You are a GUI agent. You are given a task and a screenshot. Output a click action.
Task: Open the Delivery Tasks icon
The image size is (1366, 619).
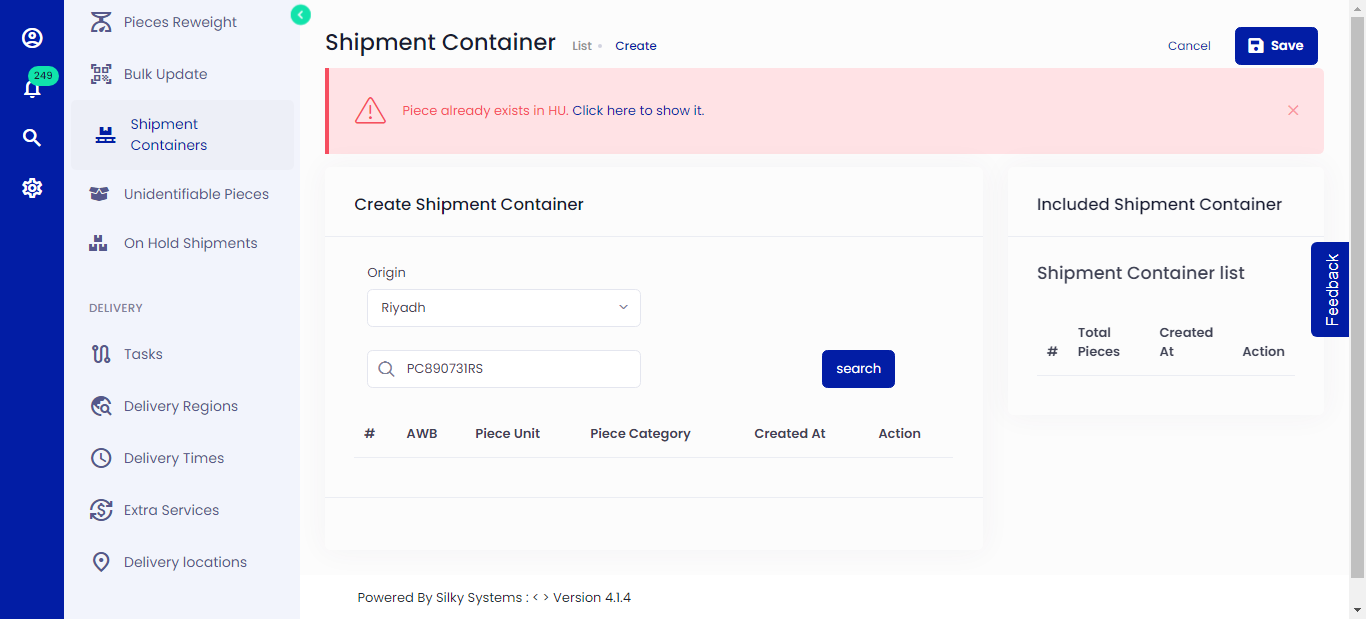[x=99, y=353]
